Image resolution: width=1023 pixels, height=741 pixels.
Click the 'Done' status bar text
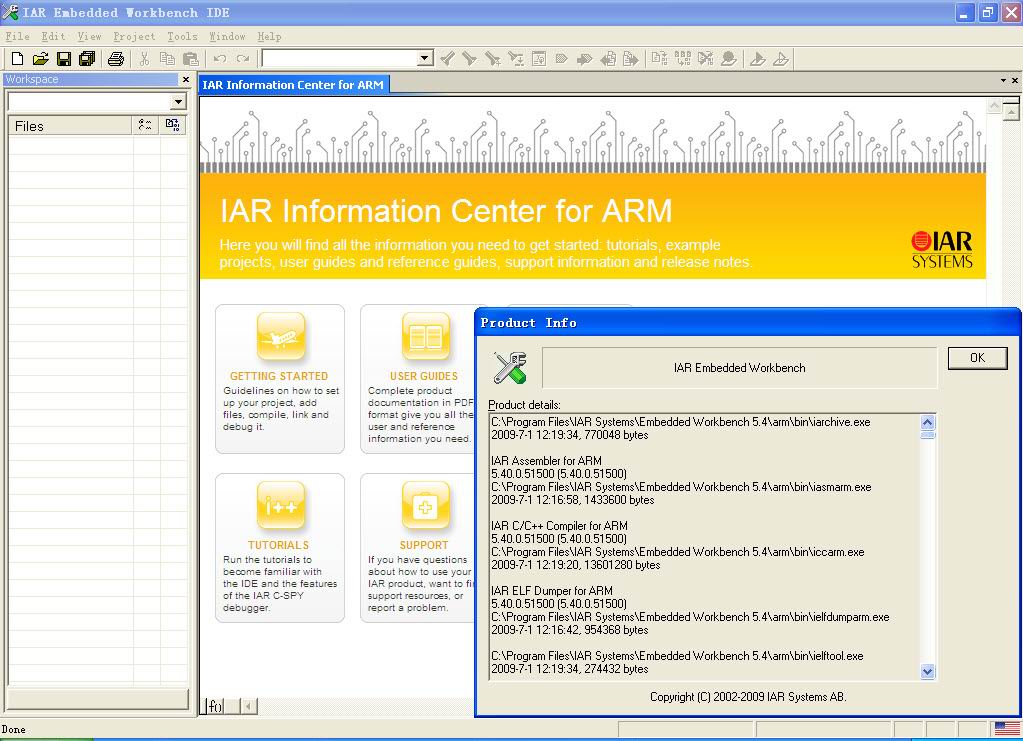click(x=14, y=729)
